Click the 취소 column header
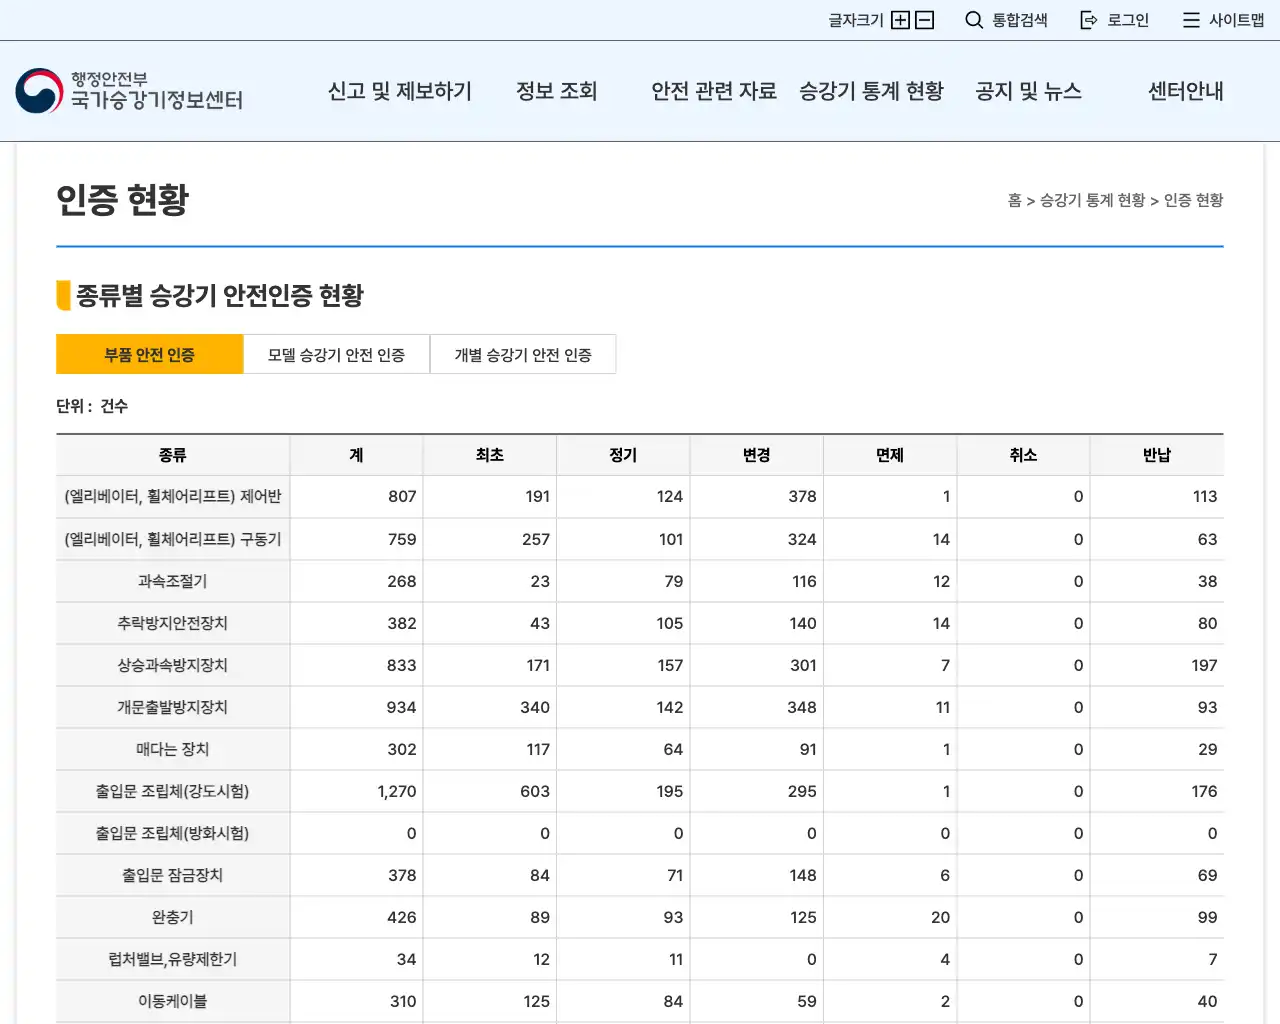Screen dimensions: 1280x1024 (x=1023, y=455)
